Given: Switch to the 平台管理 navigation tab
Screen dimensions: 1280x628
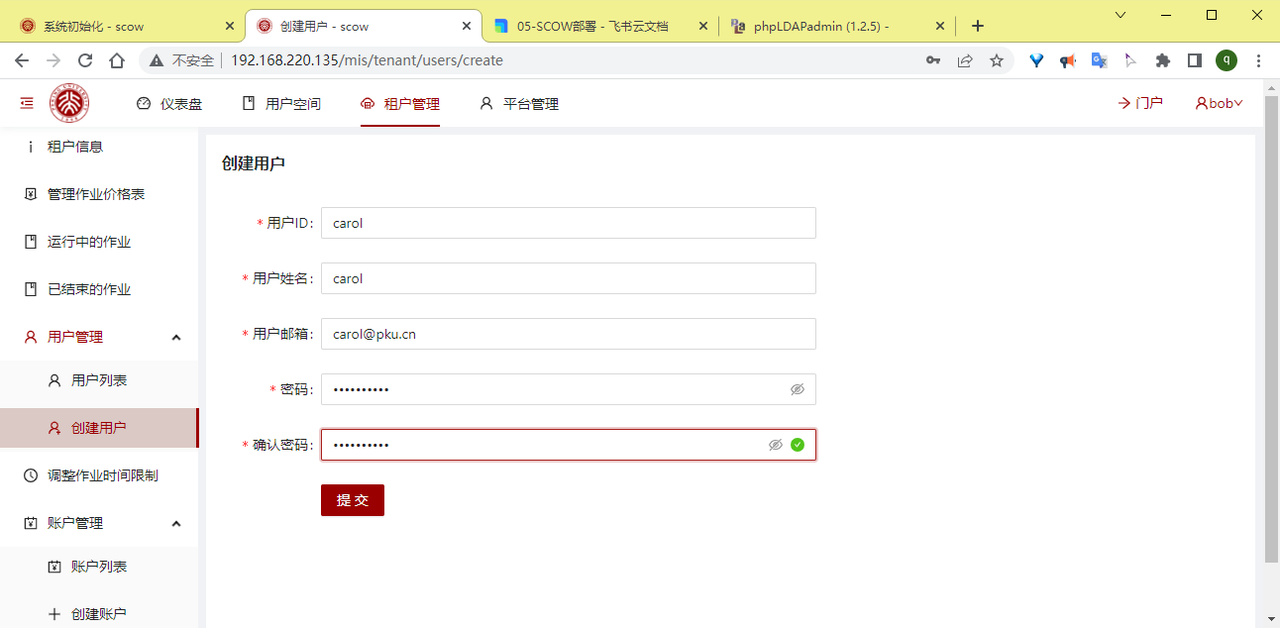Looking at the screenshot, I should (x=519, y=103).
